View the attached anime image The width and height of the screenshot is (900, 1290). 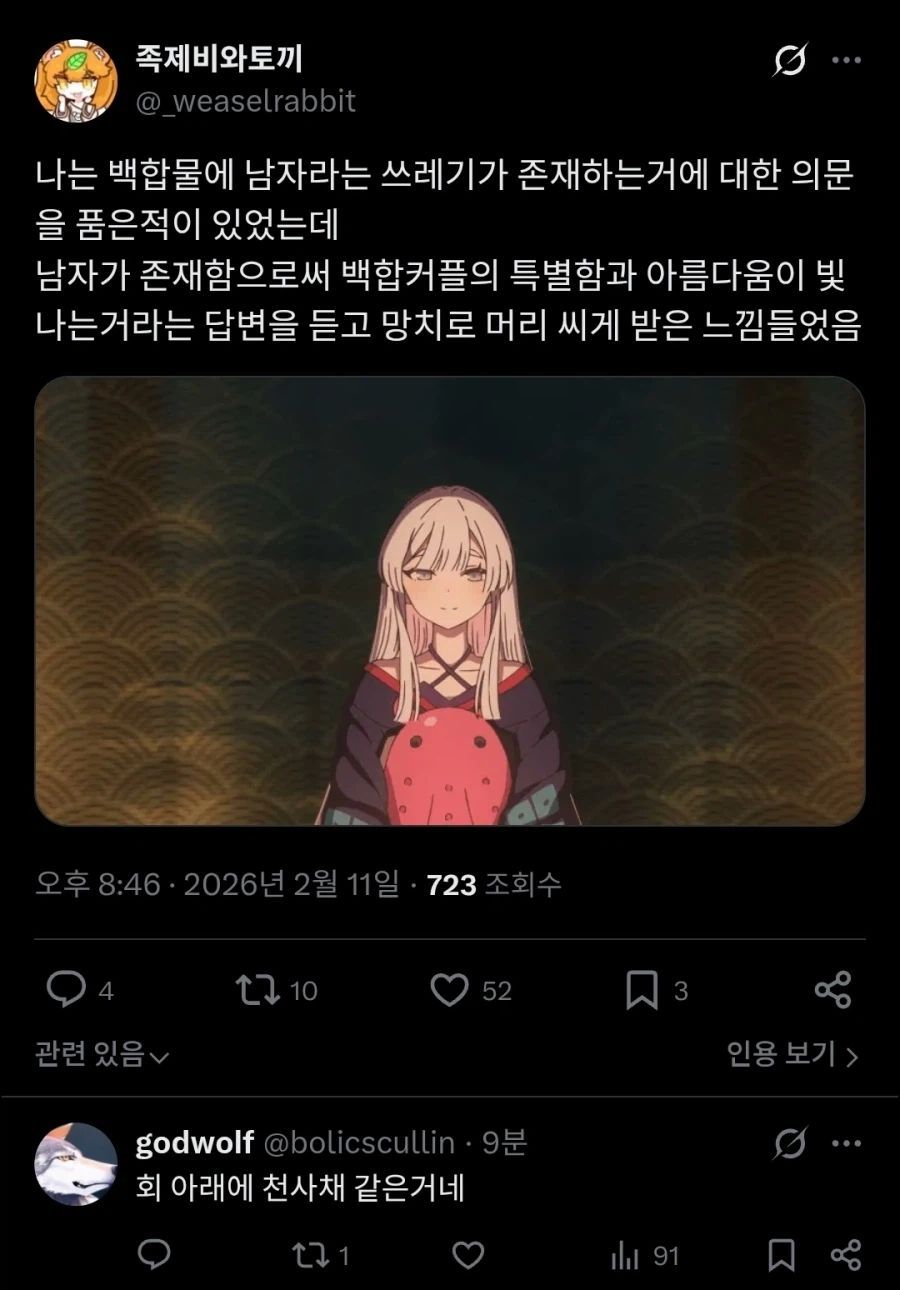coord(450,601)
